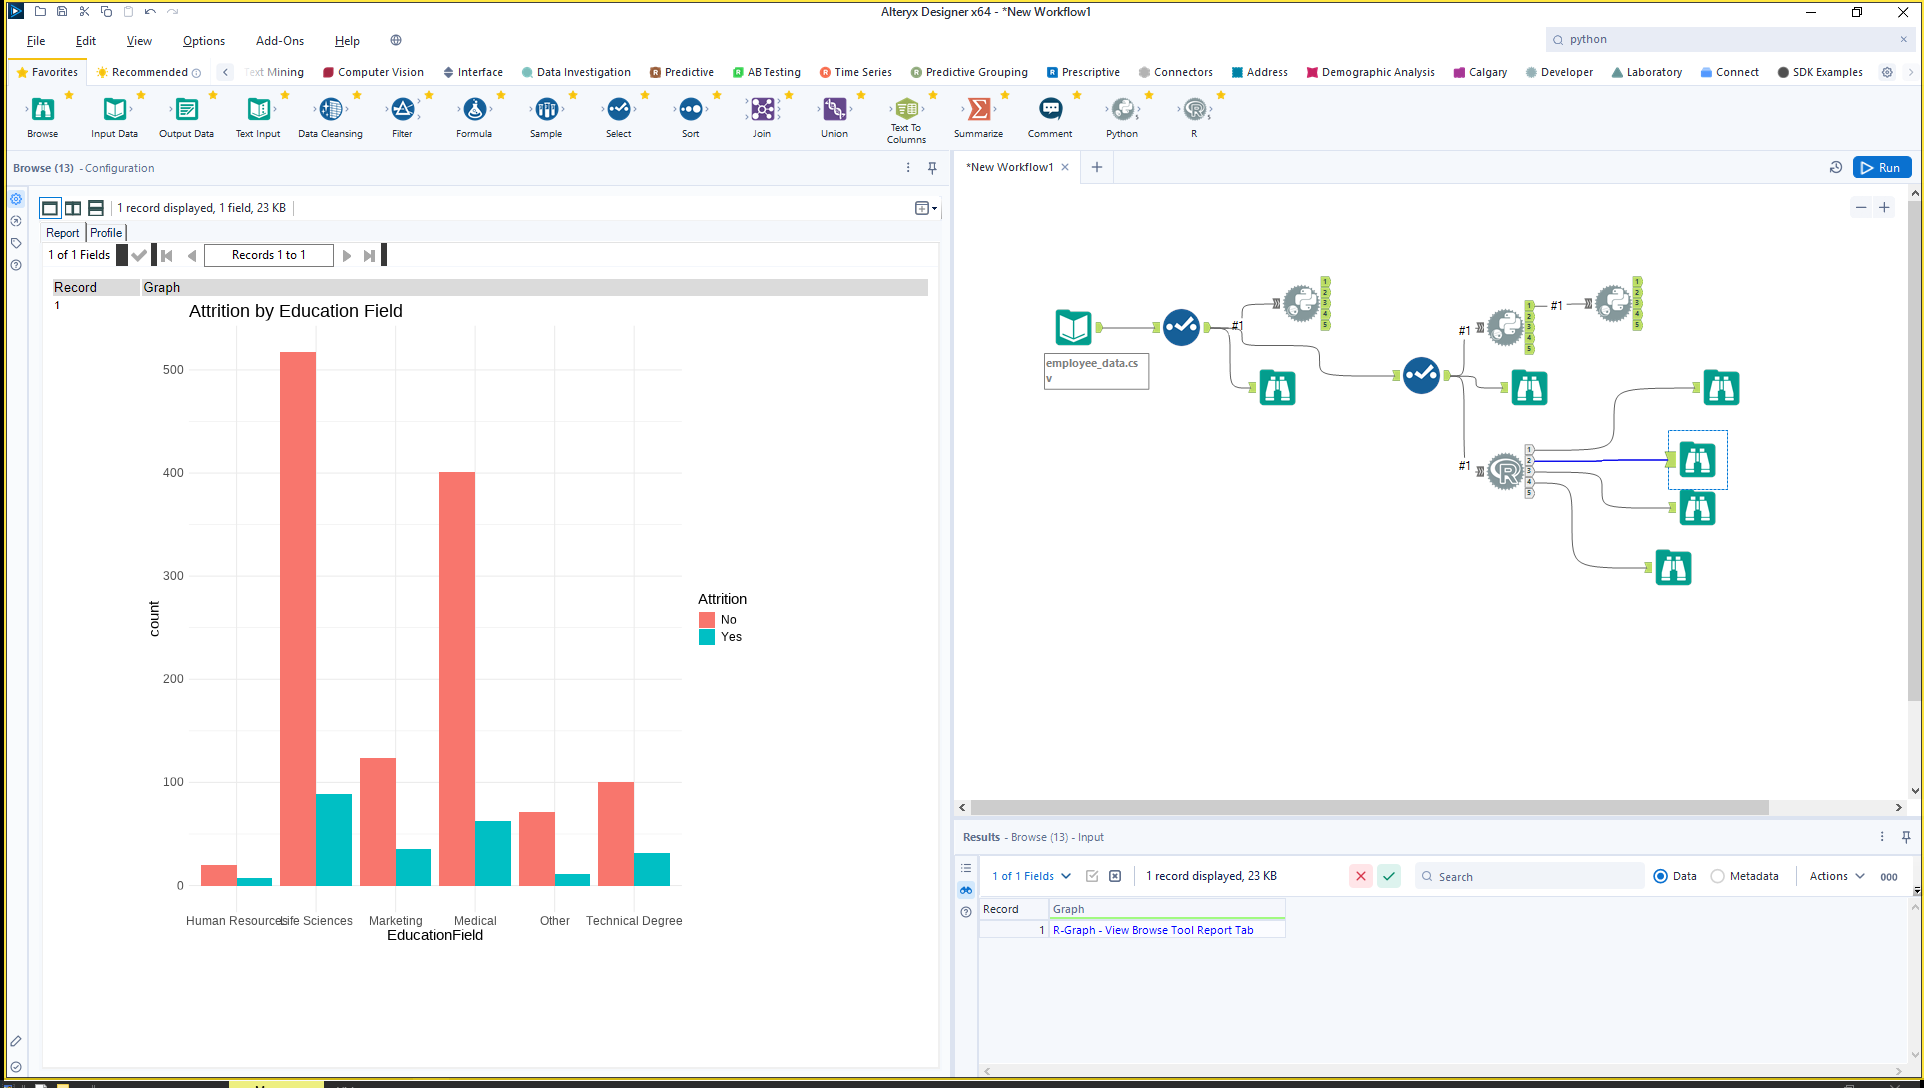1924x1088 pixels.
Task: Select the Filter tool icon
Action: (402, 110)
